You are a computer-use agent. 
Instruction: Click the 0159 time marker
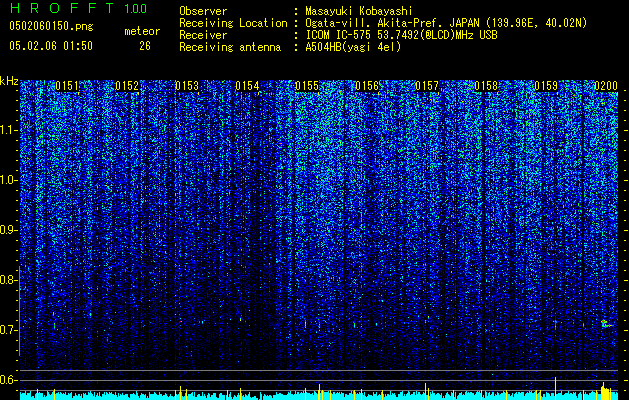546,86
